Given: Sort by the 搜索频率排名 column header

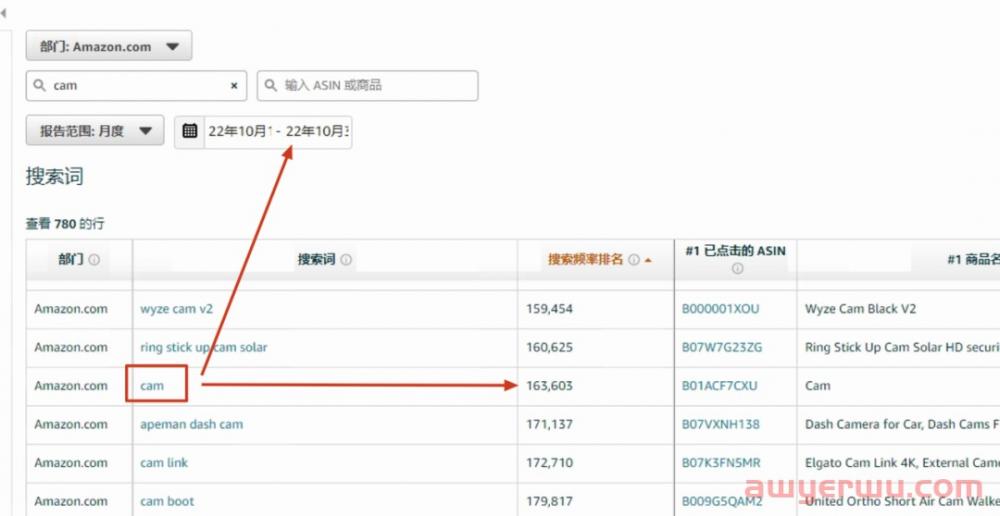Looking at the screenshot, I should point(585,260).
